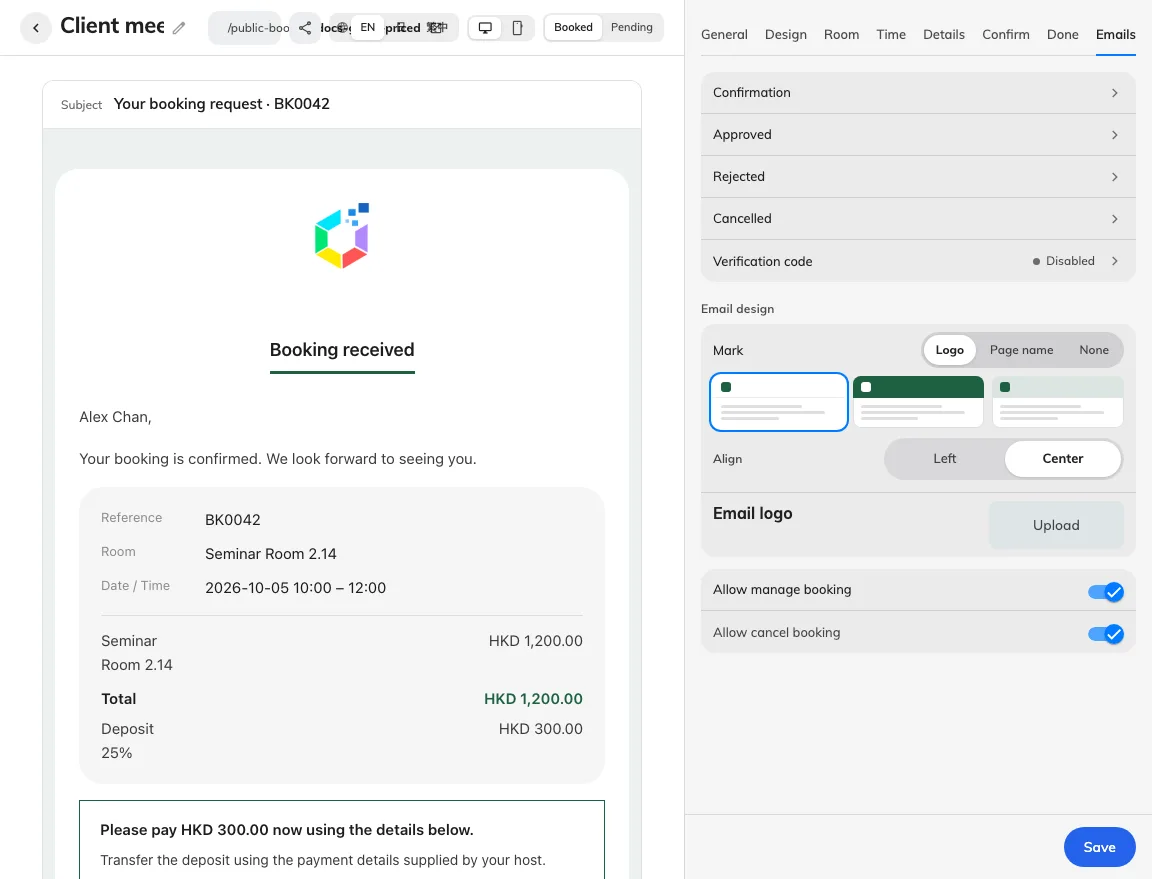Choose the dark green header layout thumbnail
Viewport: 1152px width, 879px height.
pos(918,401)
